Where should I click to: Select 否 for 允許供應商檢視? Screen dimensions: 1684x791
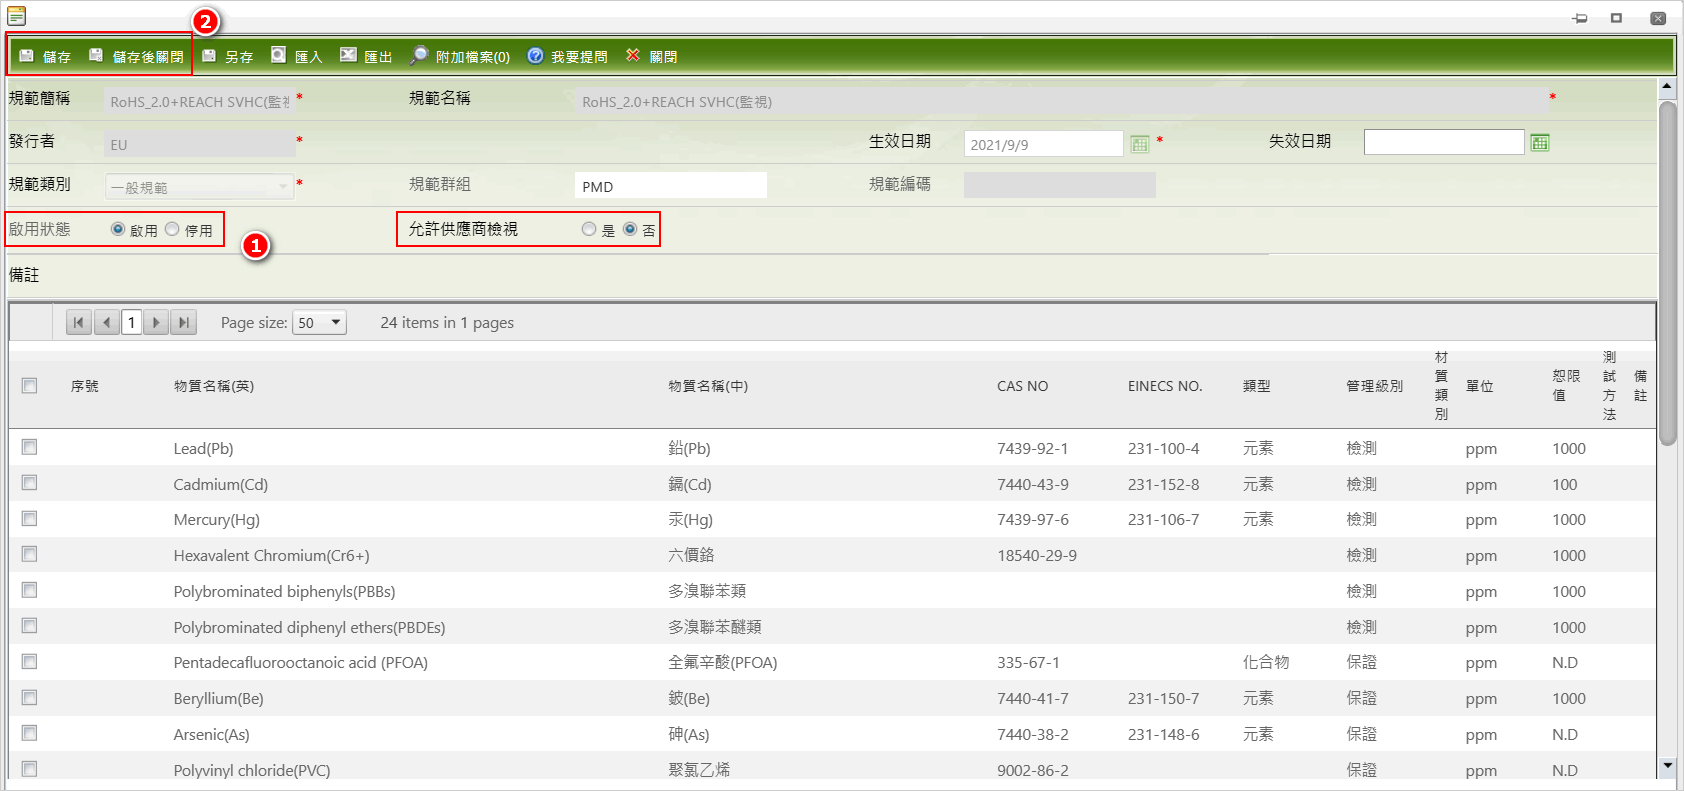[630, 229]
